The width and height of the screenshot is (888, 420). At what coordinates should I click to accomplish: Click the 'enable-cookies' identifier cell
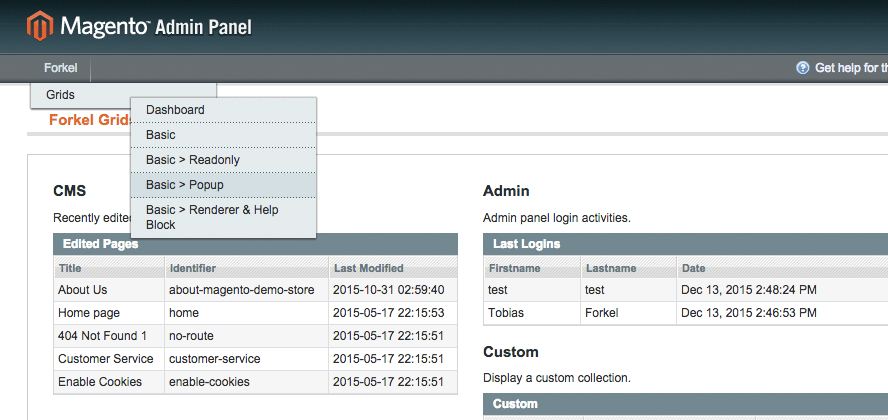(x=246, y=382)
